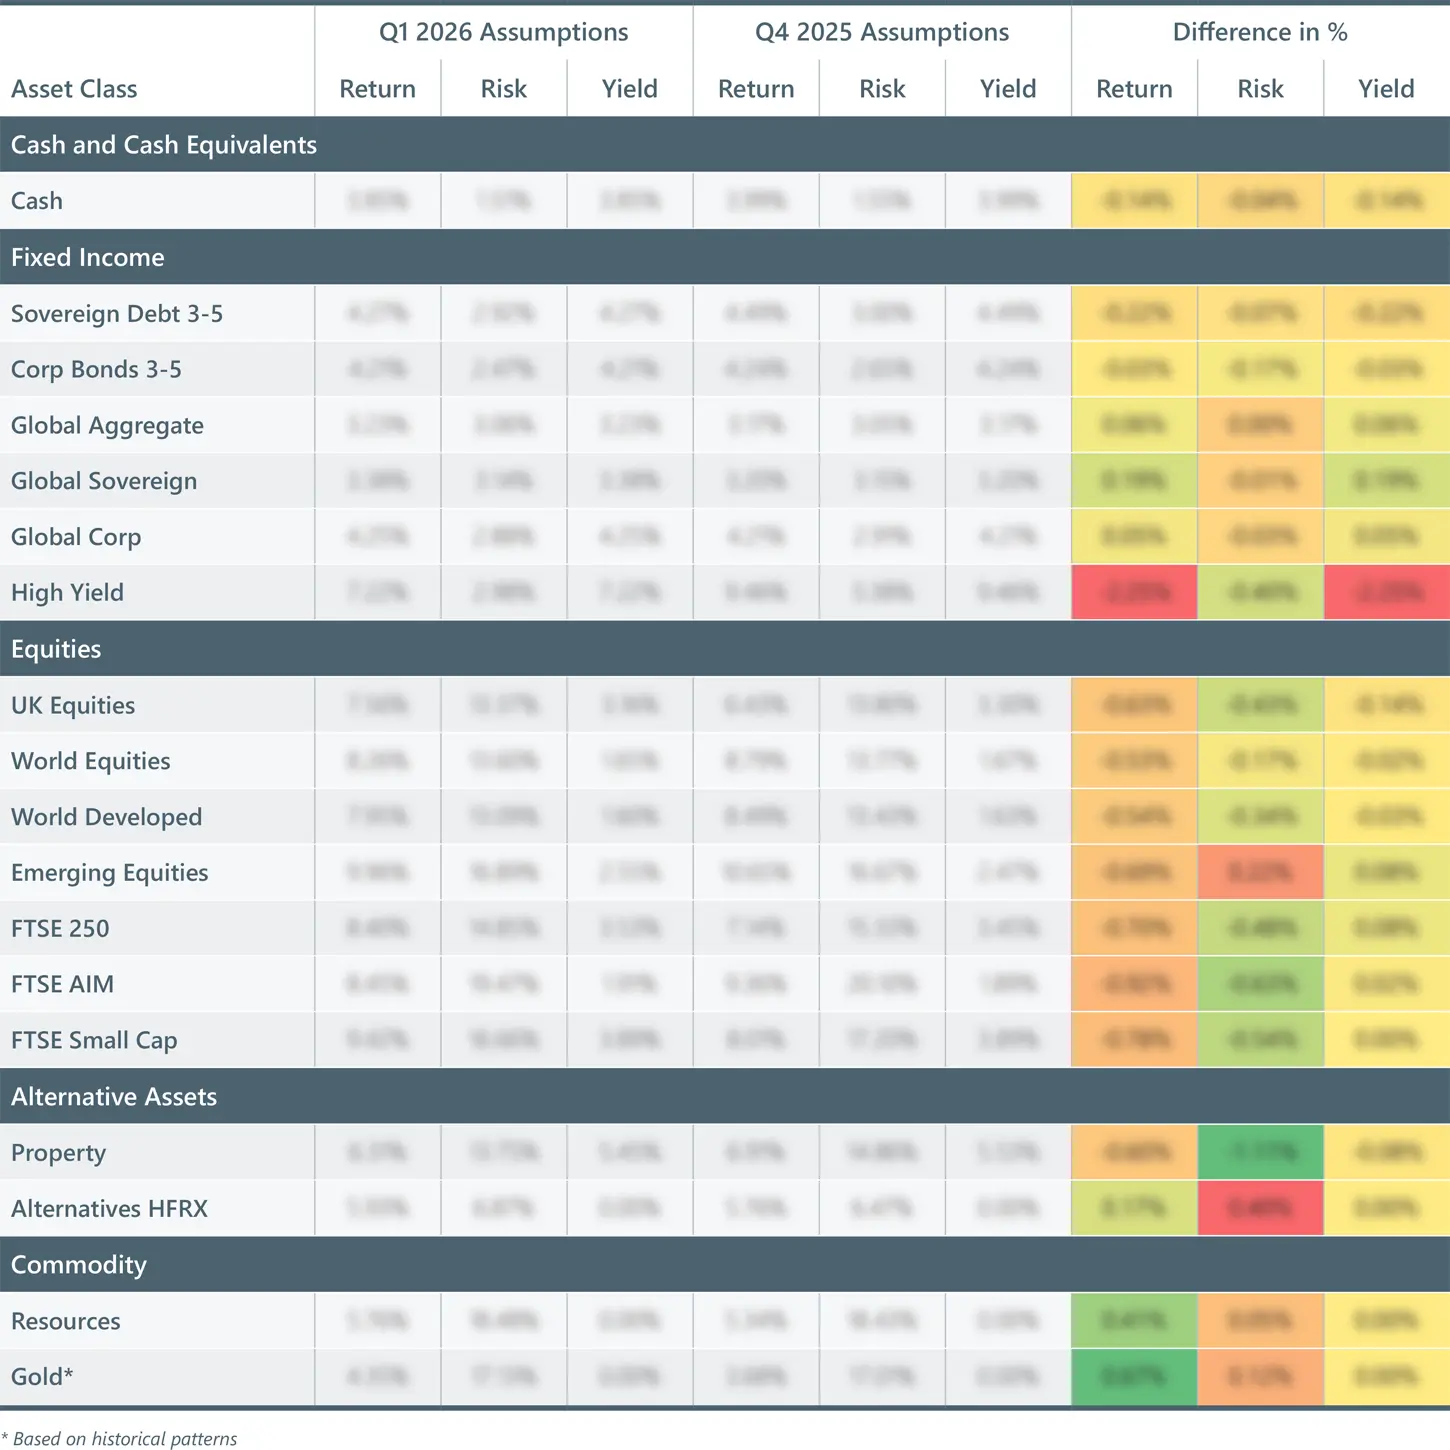Click the Q1 2026 Assumptions column group header
The image size is (1450, 1450).
503,32
